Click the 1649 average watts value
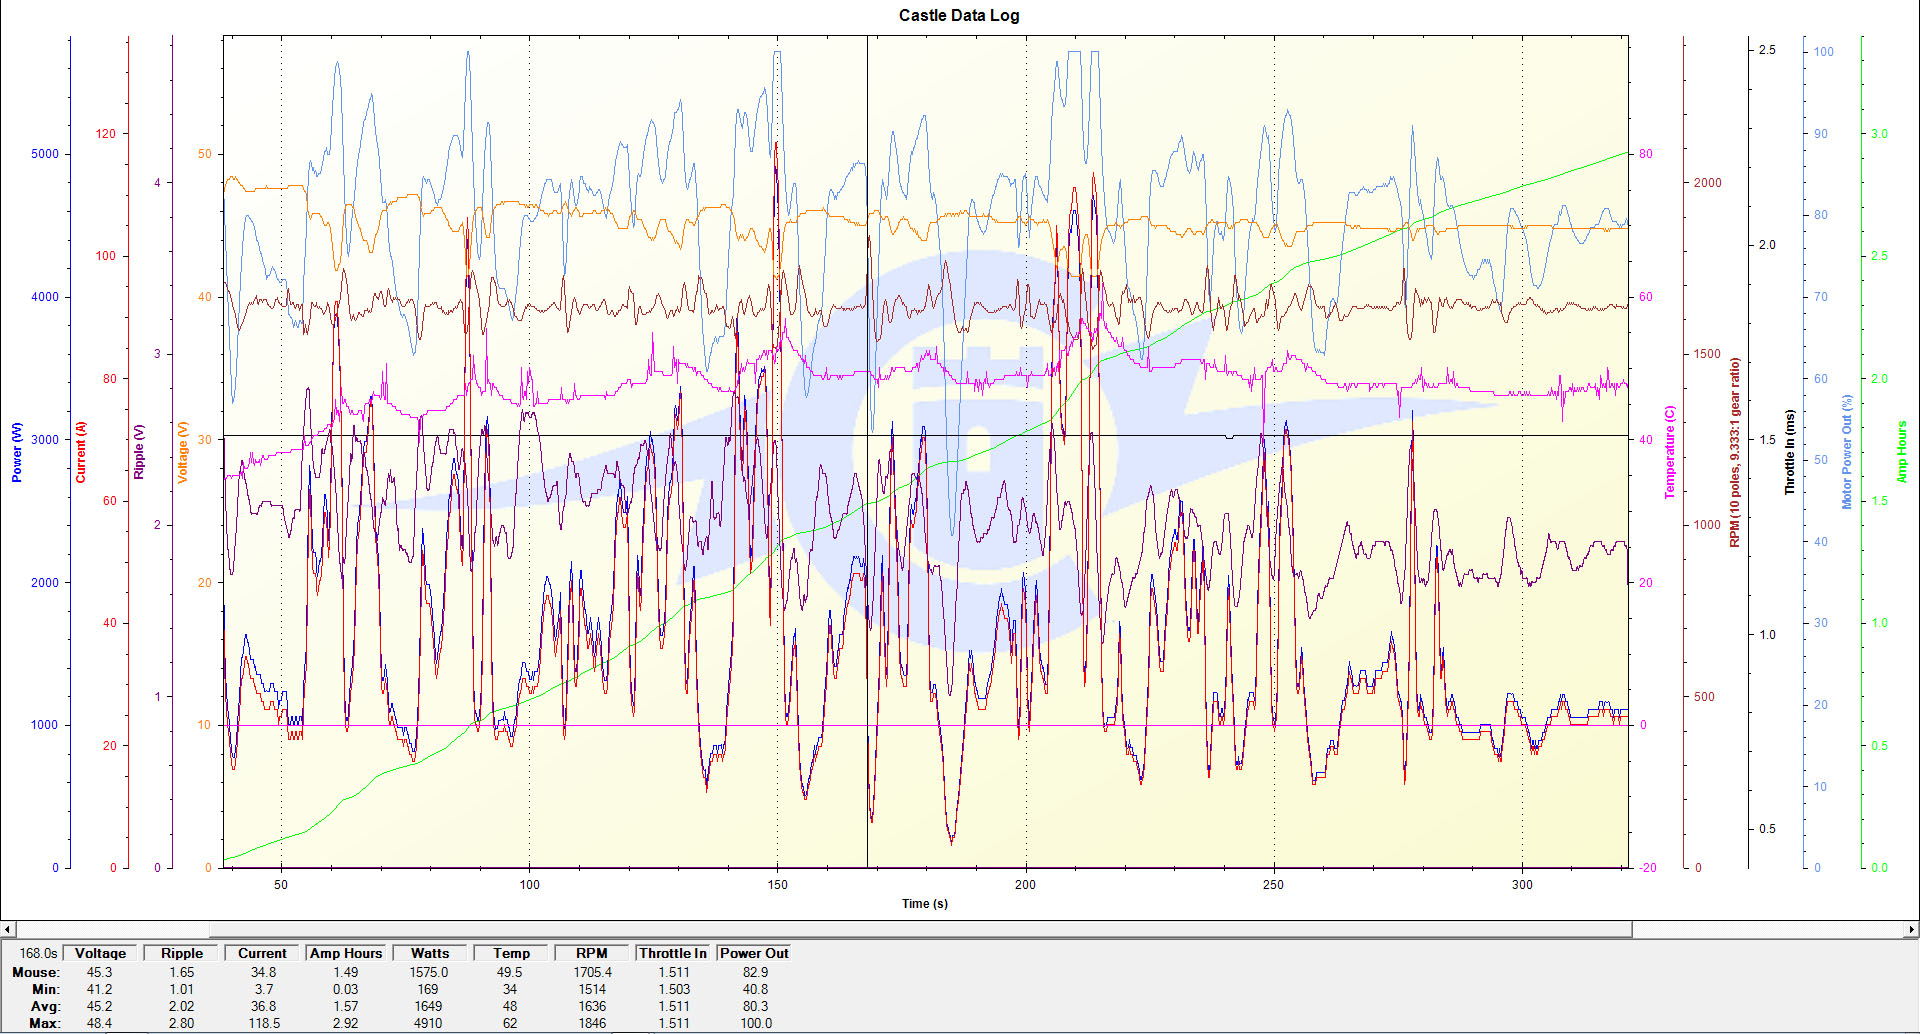Screen dimensions: 1920x1034 428,1006
